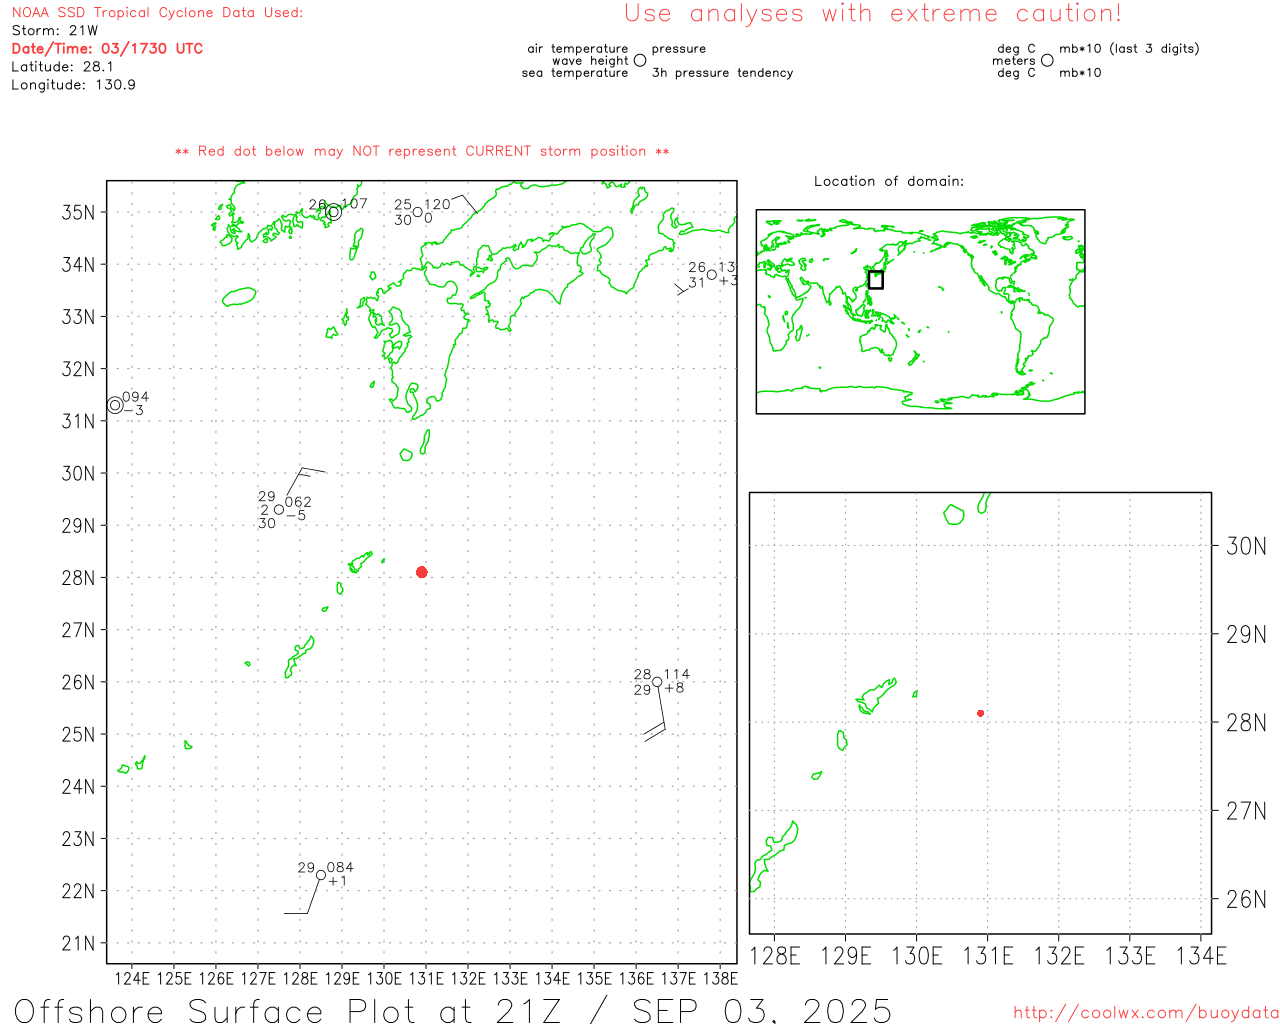This screenshot has width=1280, height=1024.
Task: Click Okinawa island outline on zoomed map
Action: (x=773, y=858)
